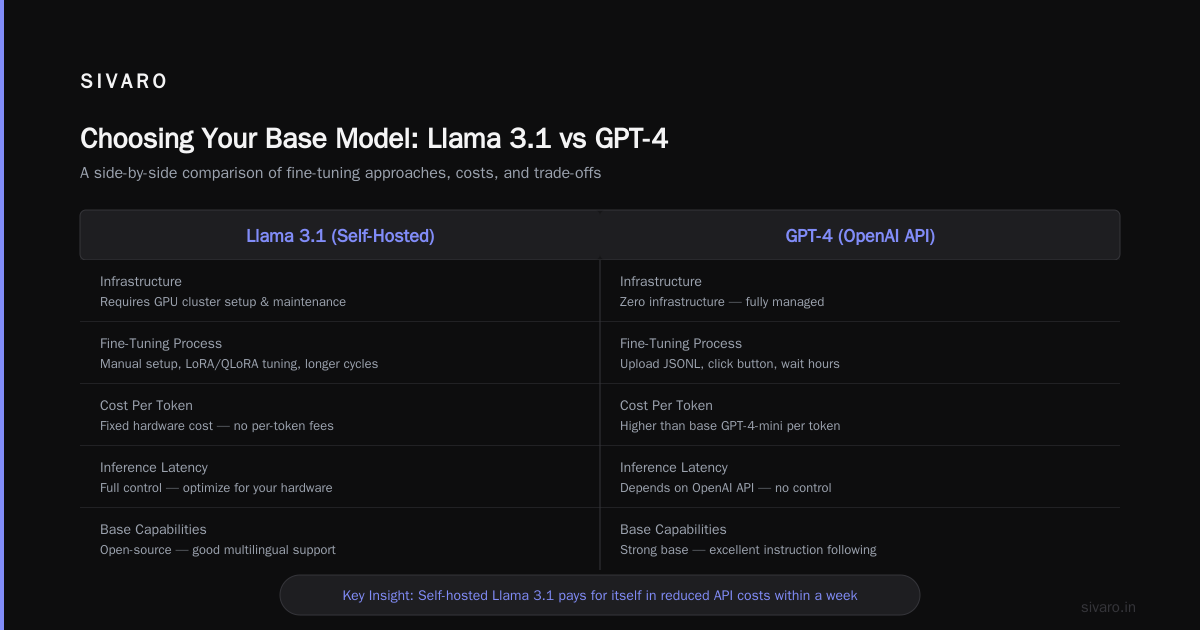Click the SIVARO logo text

coord(124,82)
